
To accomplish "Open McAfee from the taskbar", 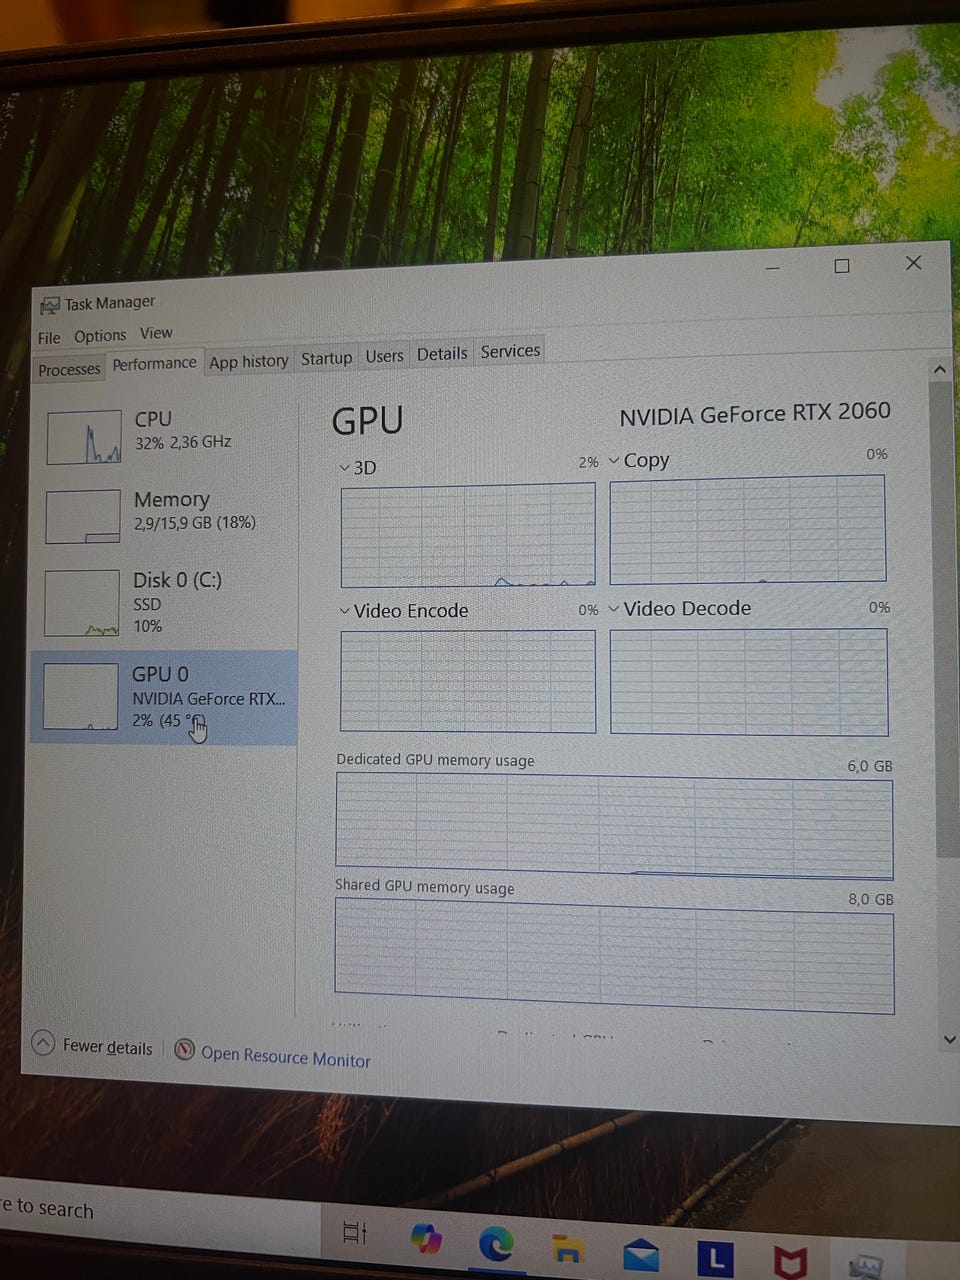I will [790, 1263].
